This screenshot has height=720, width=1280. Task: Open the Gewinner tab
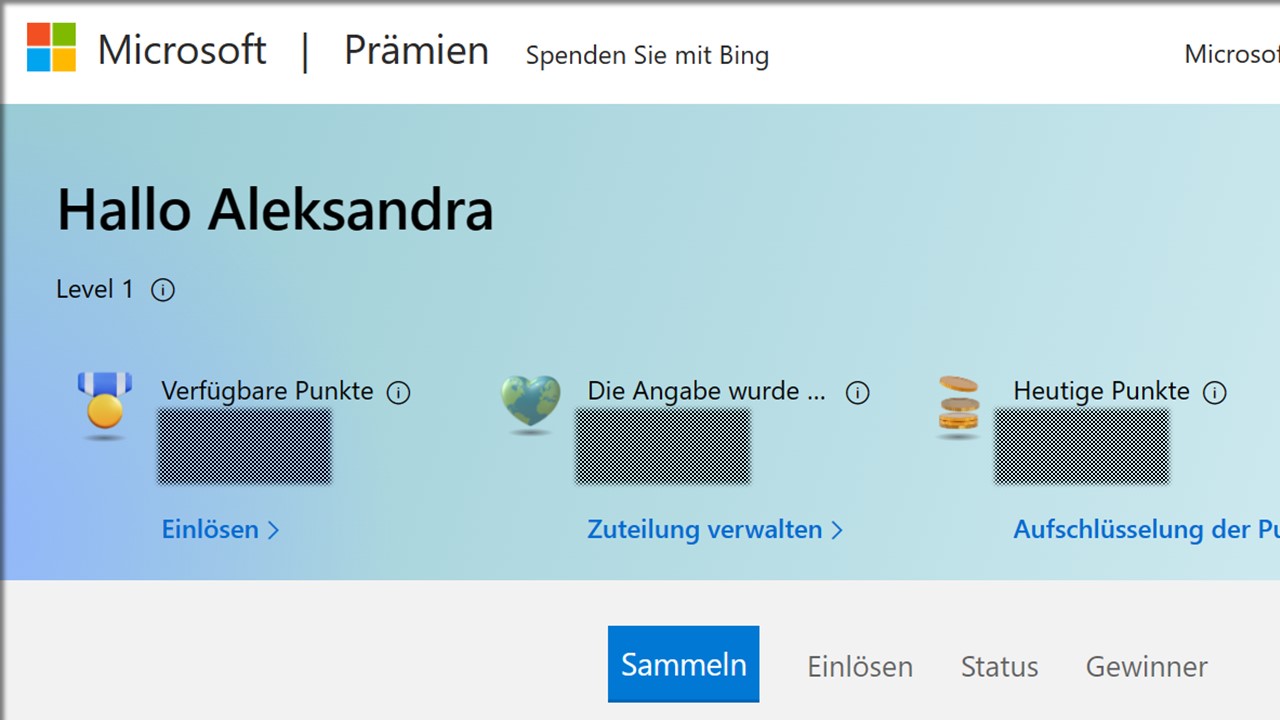pyautogui.click(x=1146, y=666)
